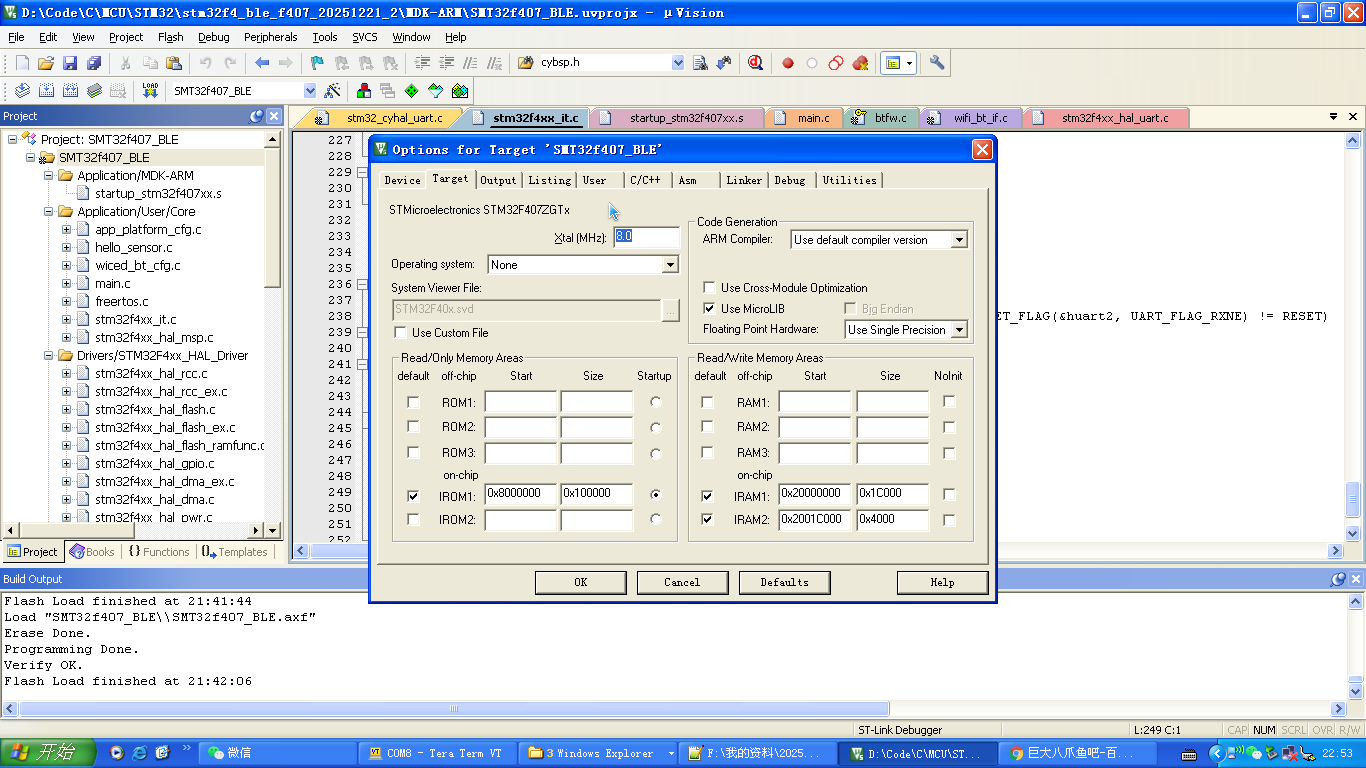
Task: Open file using the folder toolbar icon
Action: [46, 63]
